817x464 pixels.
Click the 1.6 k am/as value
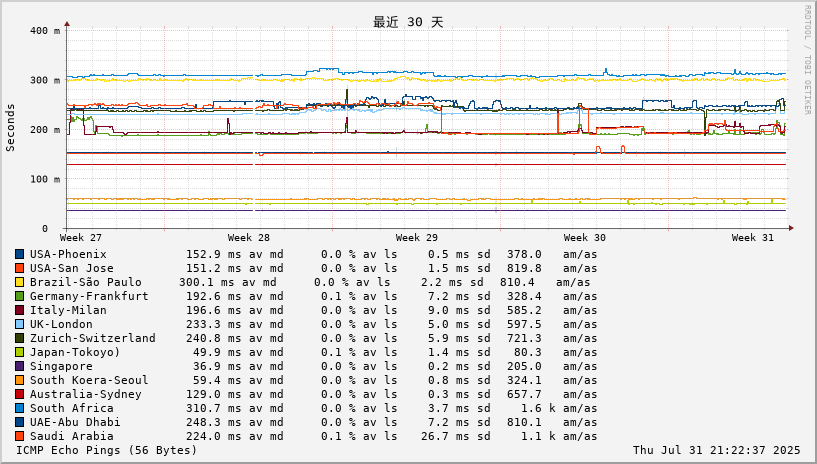(559, 409)
